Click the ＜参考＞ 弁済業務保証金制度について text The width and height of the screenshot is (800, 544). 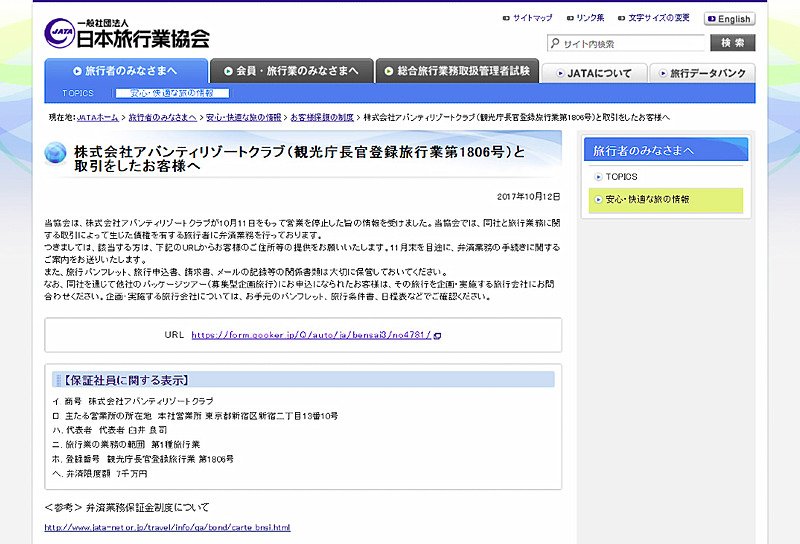127,507
